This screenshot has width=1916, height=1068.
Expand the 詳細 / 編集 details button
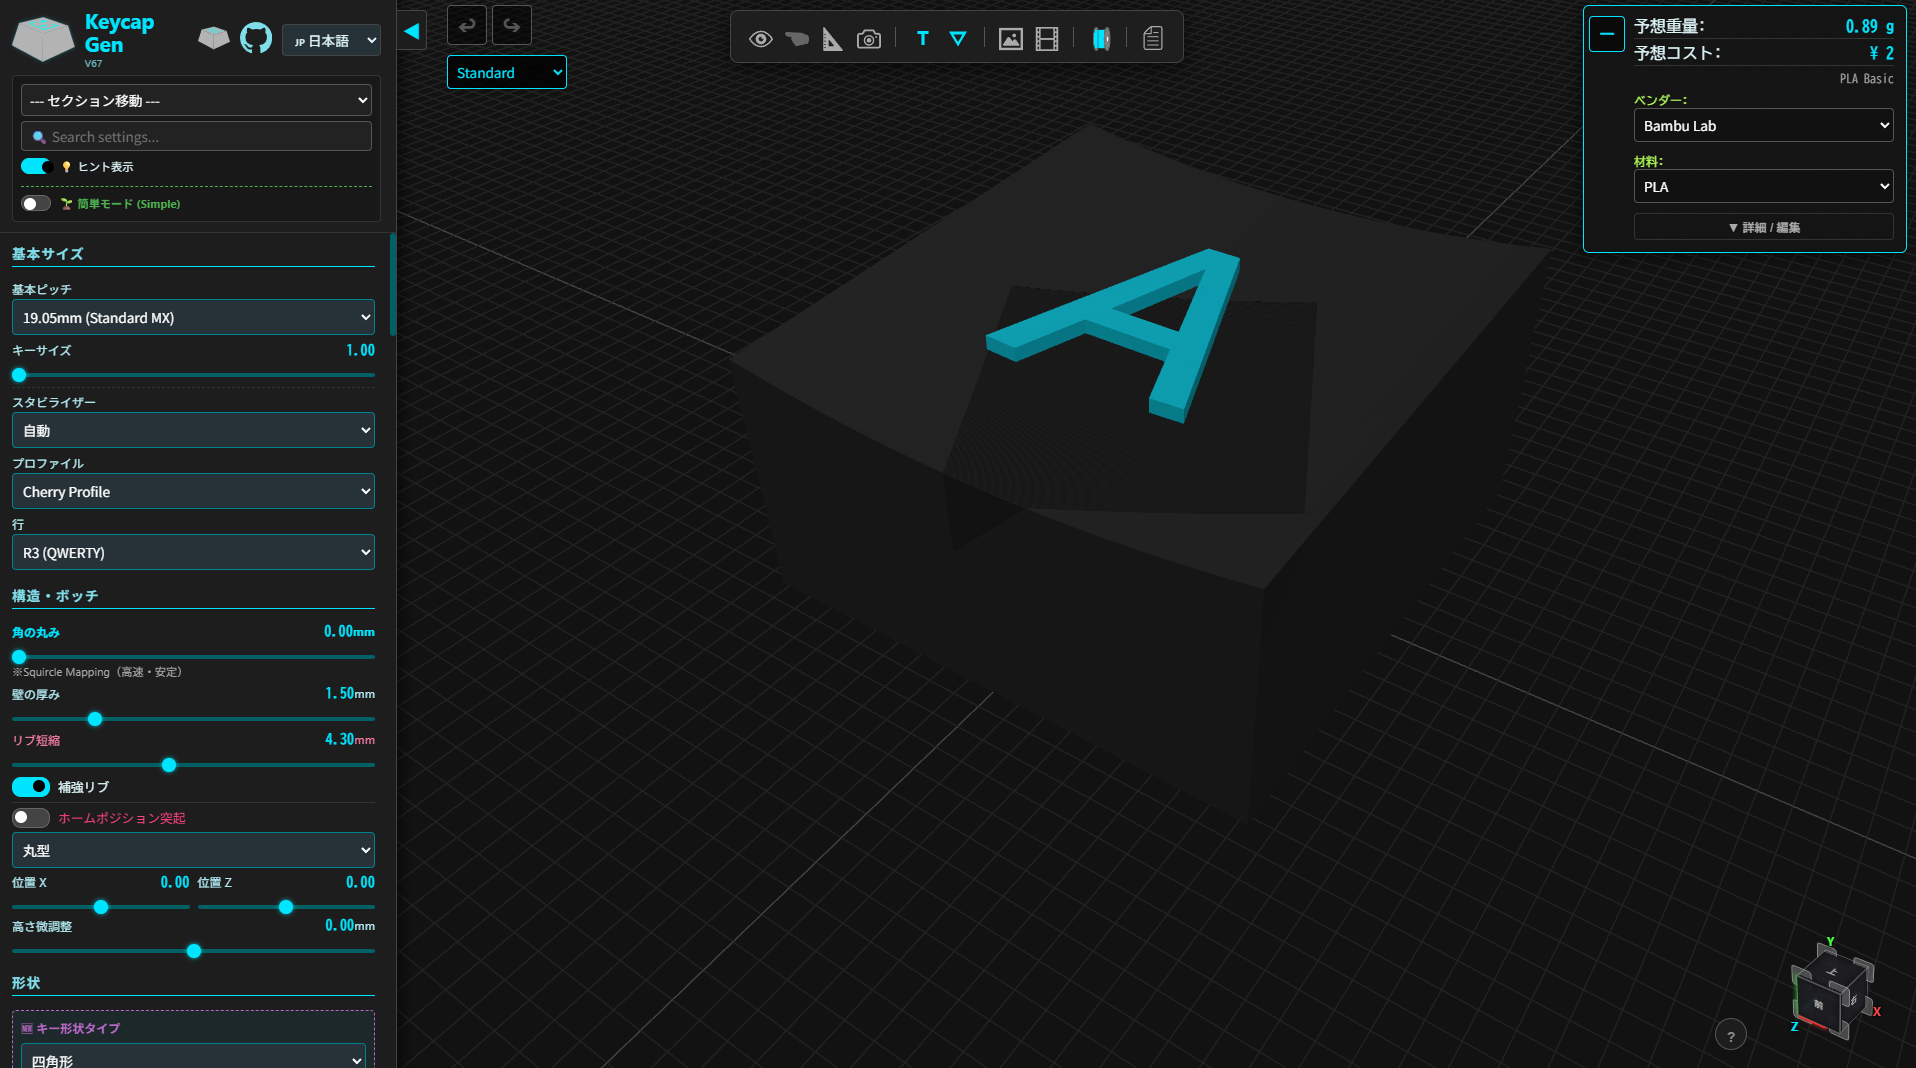point(1763,228)
